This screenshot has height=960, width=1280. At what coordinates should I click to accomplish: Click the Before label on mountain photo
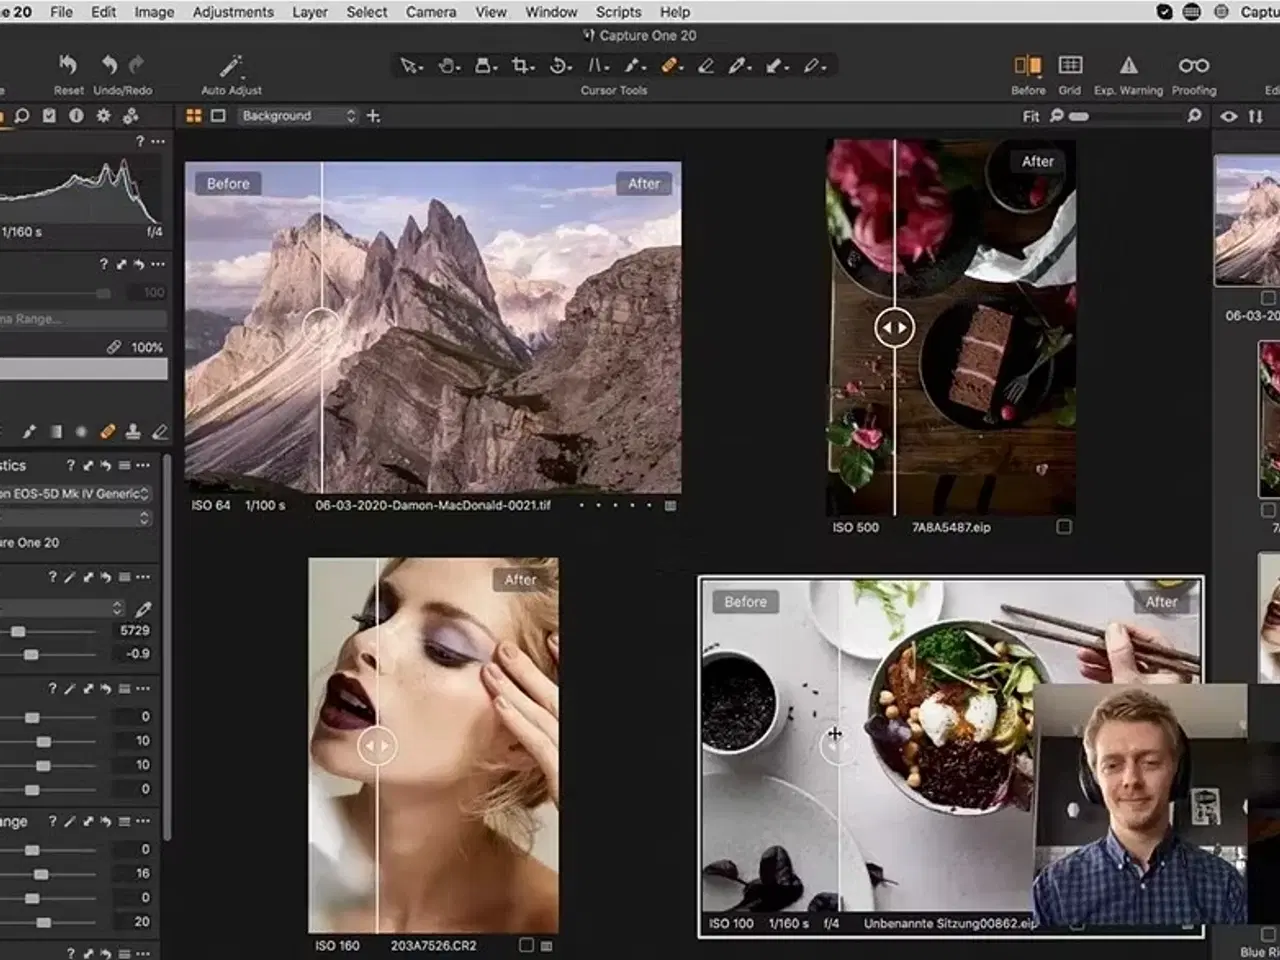point(228,184)
